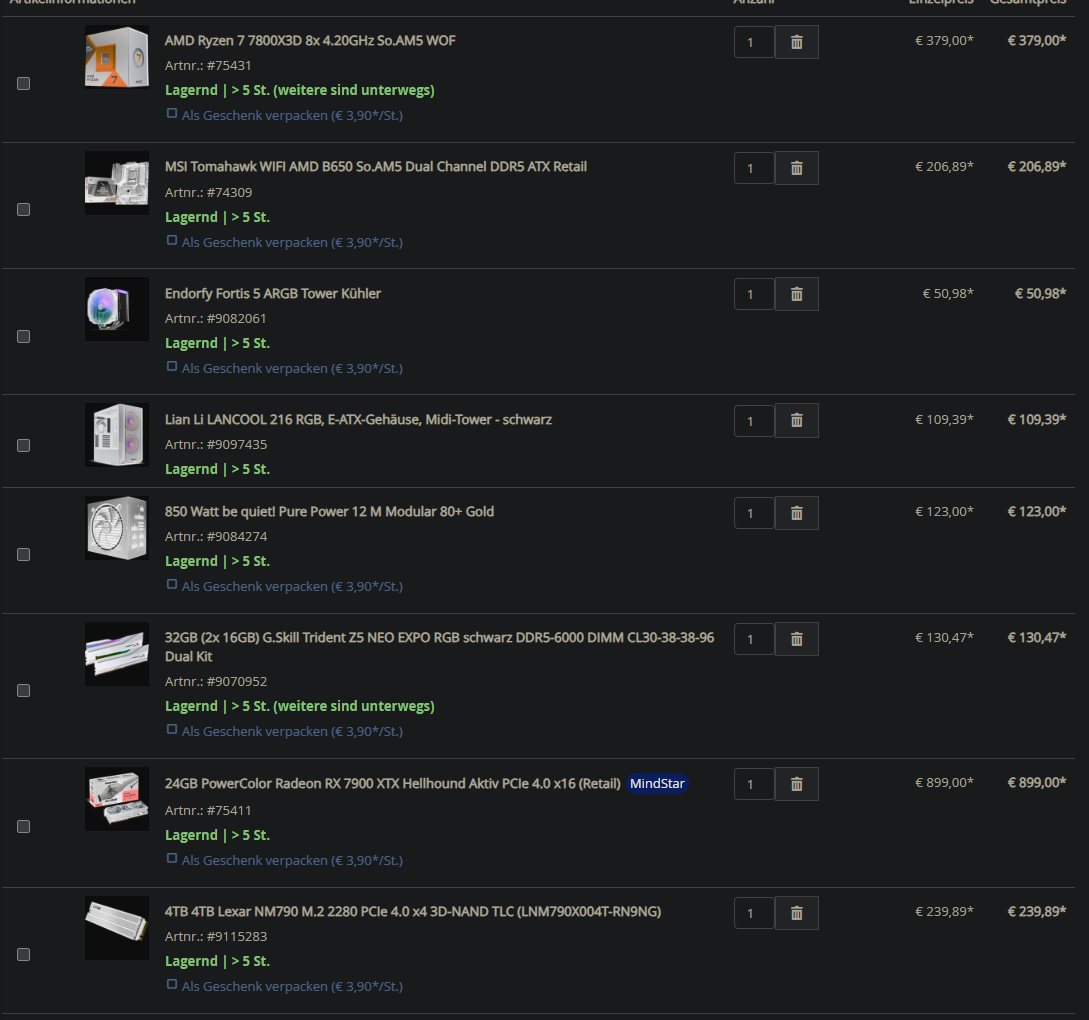Check the Endorfy Fortis 5 row checkbox
Screen dimensions: 1089x1020
[x=24, y=337]
